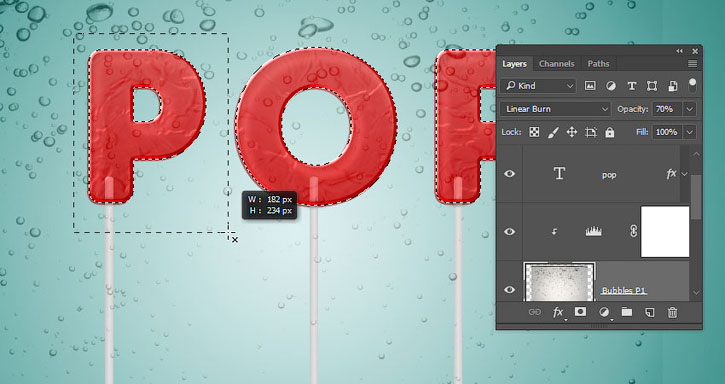Select the Layers tab

[515, 64]
